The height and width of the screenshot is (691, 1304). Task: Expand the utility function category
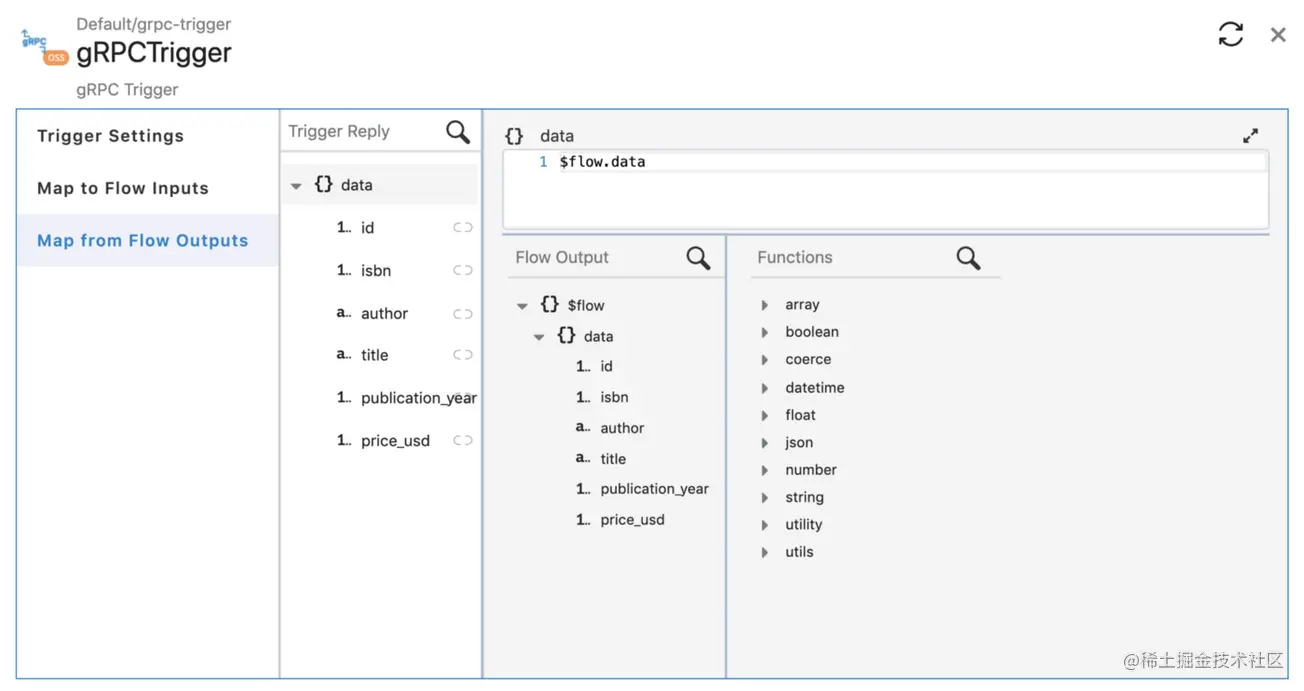tap(765, 525)
